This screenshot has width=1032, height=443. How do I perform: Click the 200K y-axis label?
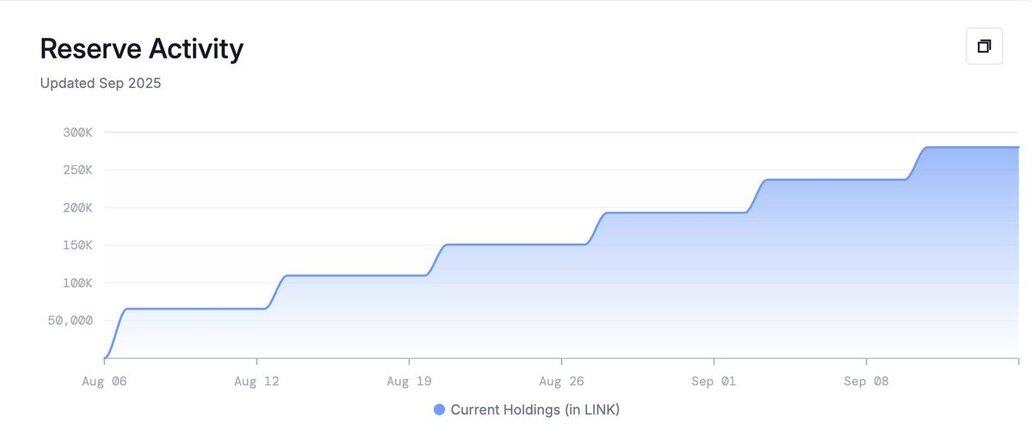(x=78, y=208)
